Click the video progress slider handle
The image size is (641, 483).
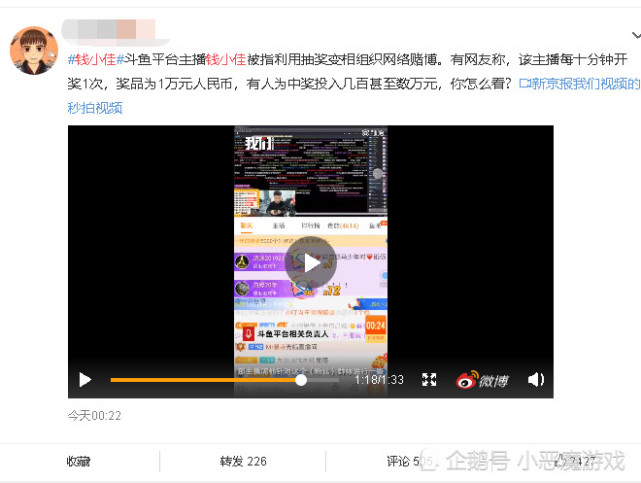[301, 380]
